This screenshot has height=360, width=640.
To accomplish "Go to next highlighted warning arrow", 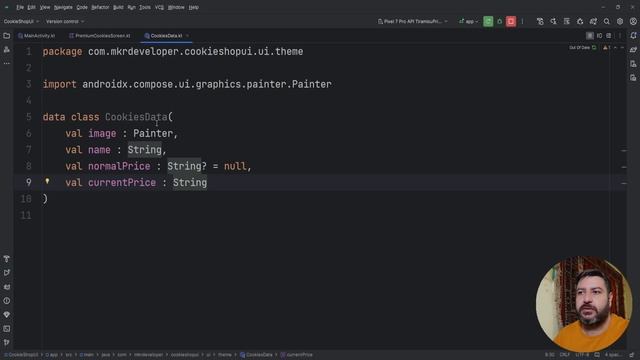I will pyautogui.click(x=622, y=48).
